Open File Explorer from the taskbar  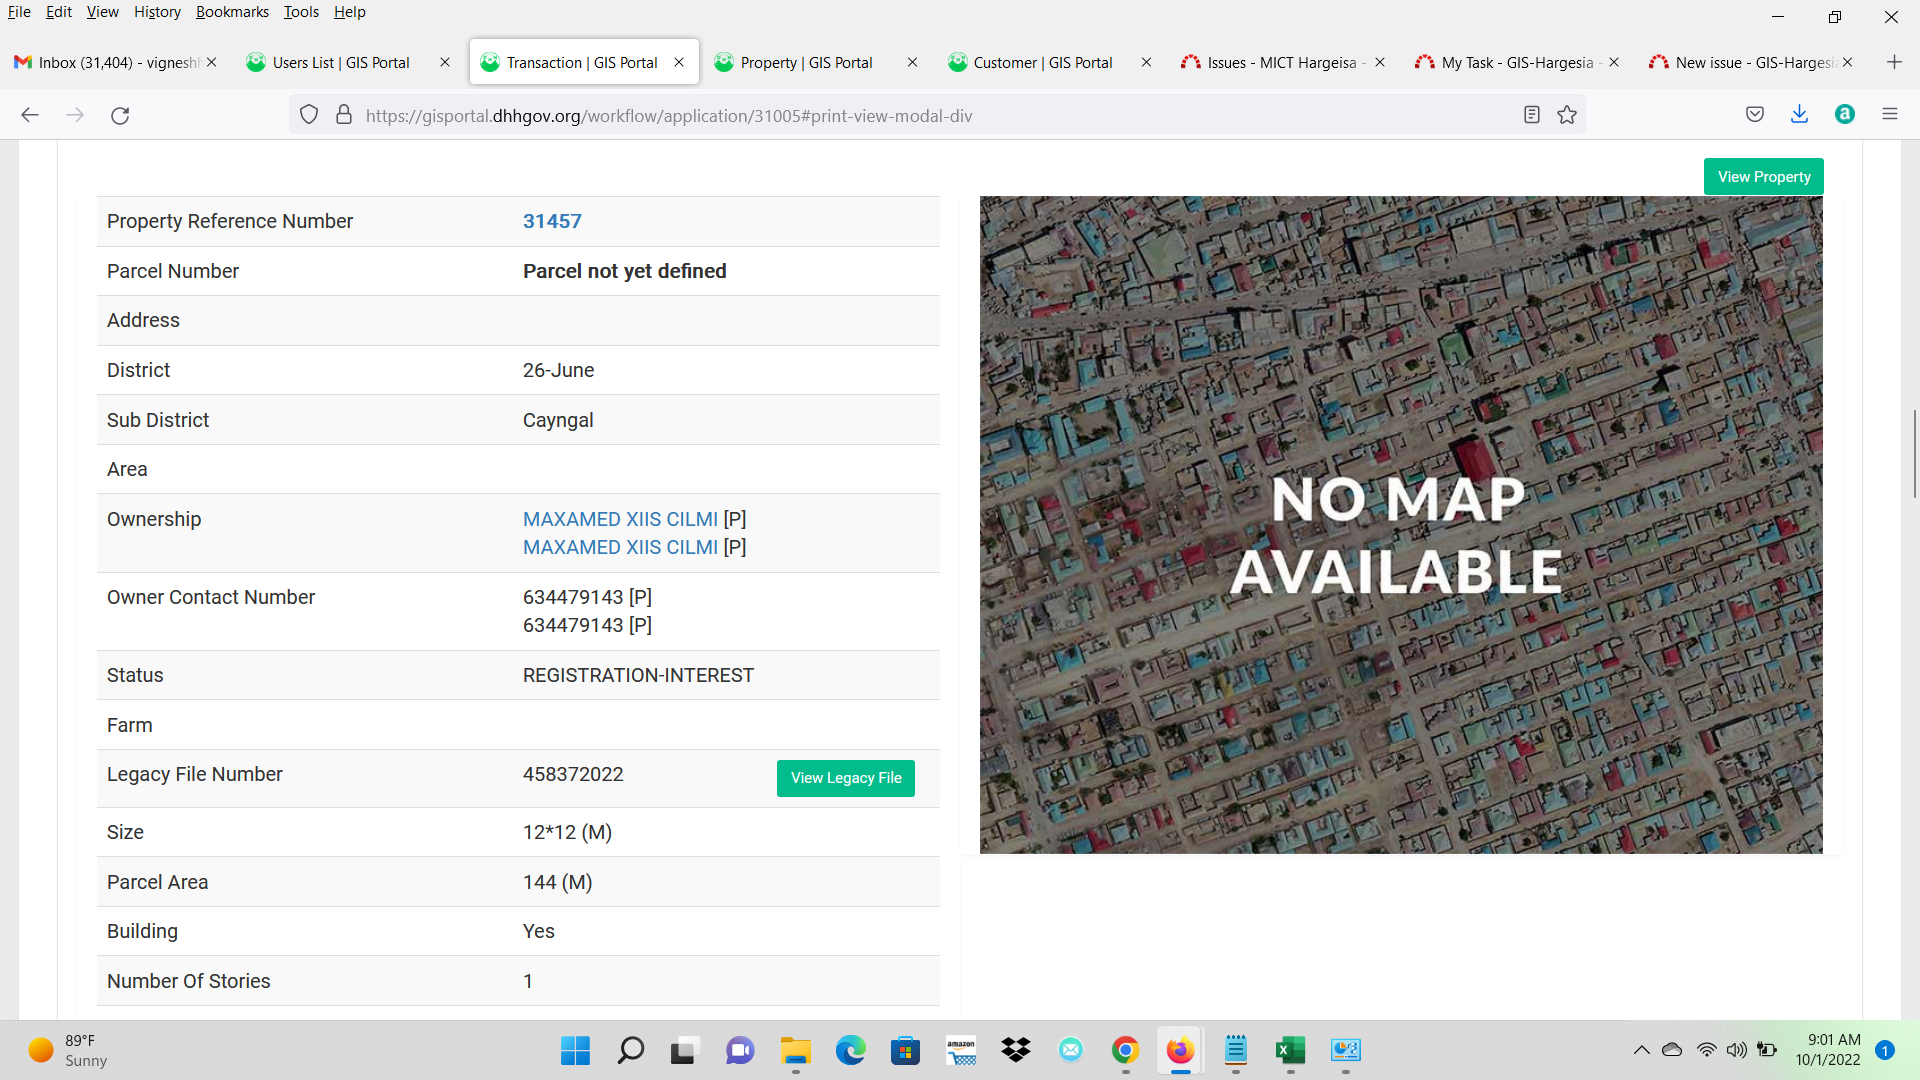coord(796,1050)
